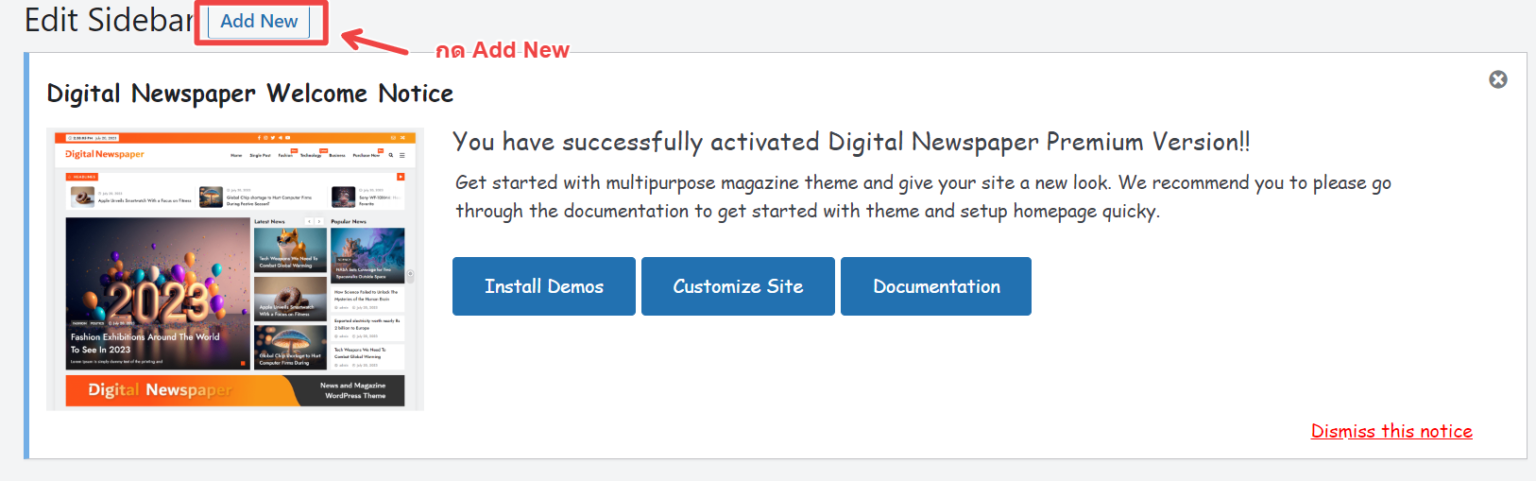The image size is (1536, 481).
Task: Click the Install Demos button
Action: coord(544,286)
